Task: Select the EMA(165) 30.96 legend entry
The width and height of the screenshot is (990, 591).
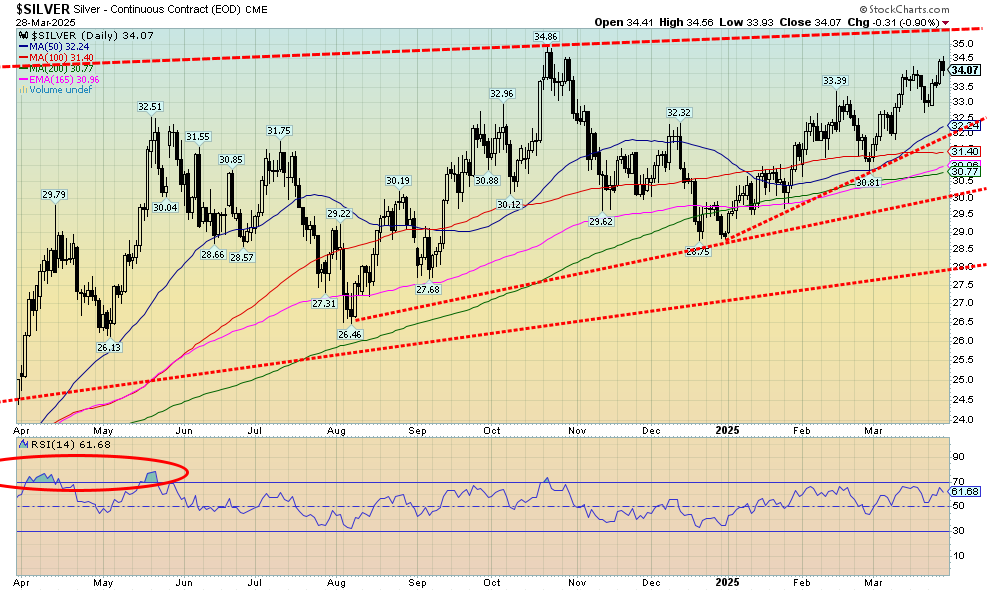Action: tap(62, 79)
